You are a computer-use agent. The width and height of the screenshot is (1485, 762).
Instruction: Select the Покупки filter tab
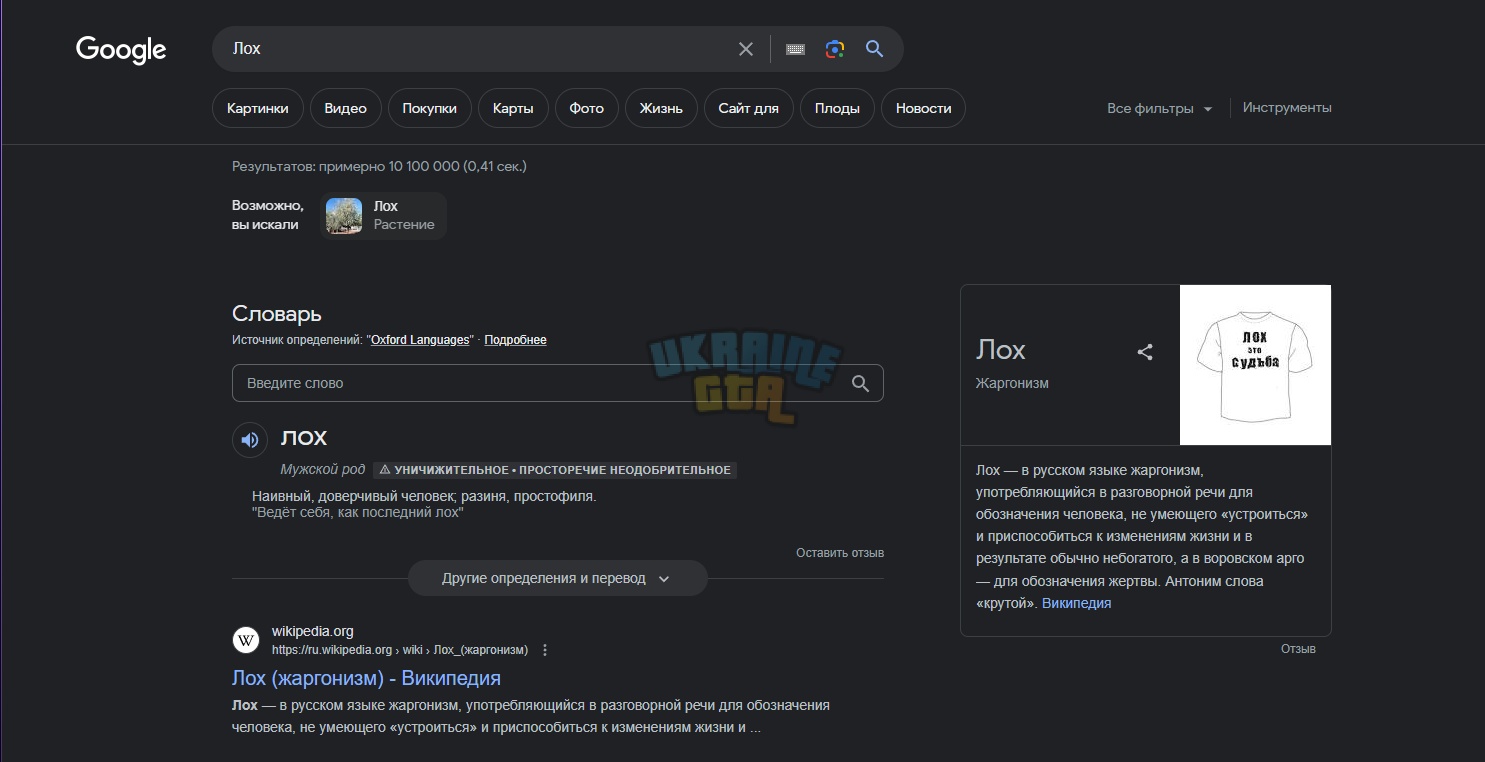tap(430, 108)
